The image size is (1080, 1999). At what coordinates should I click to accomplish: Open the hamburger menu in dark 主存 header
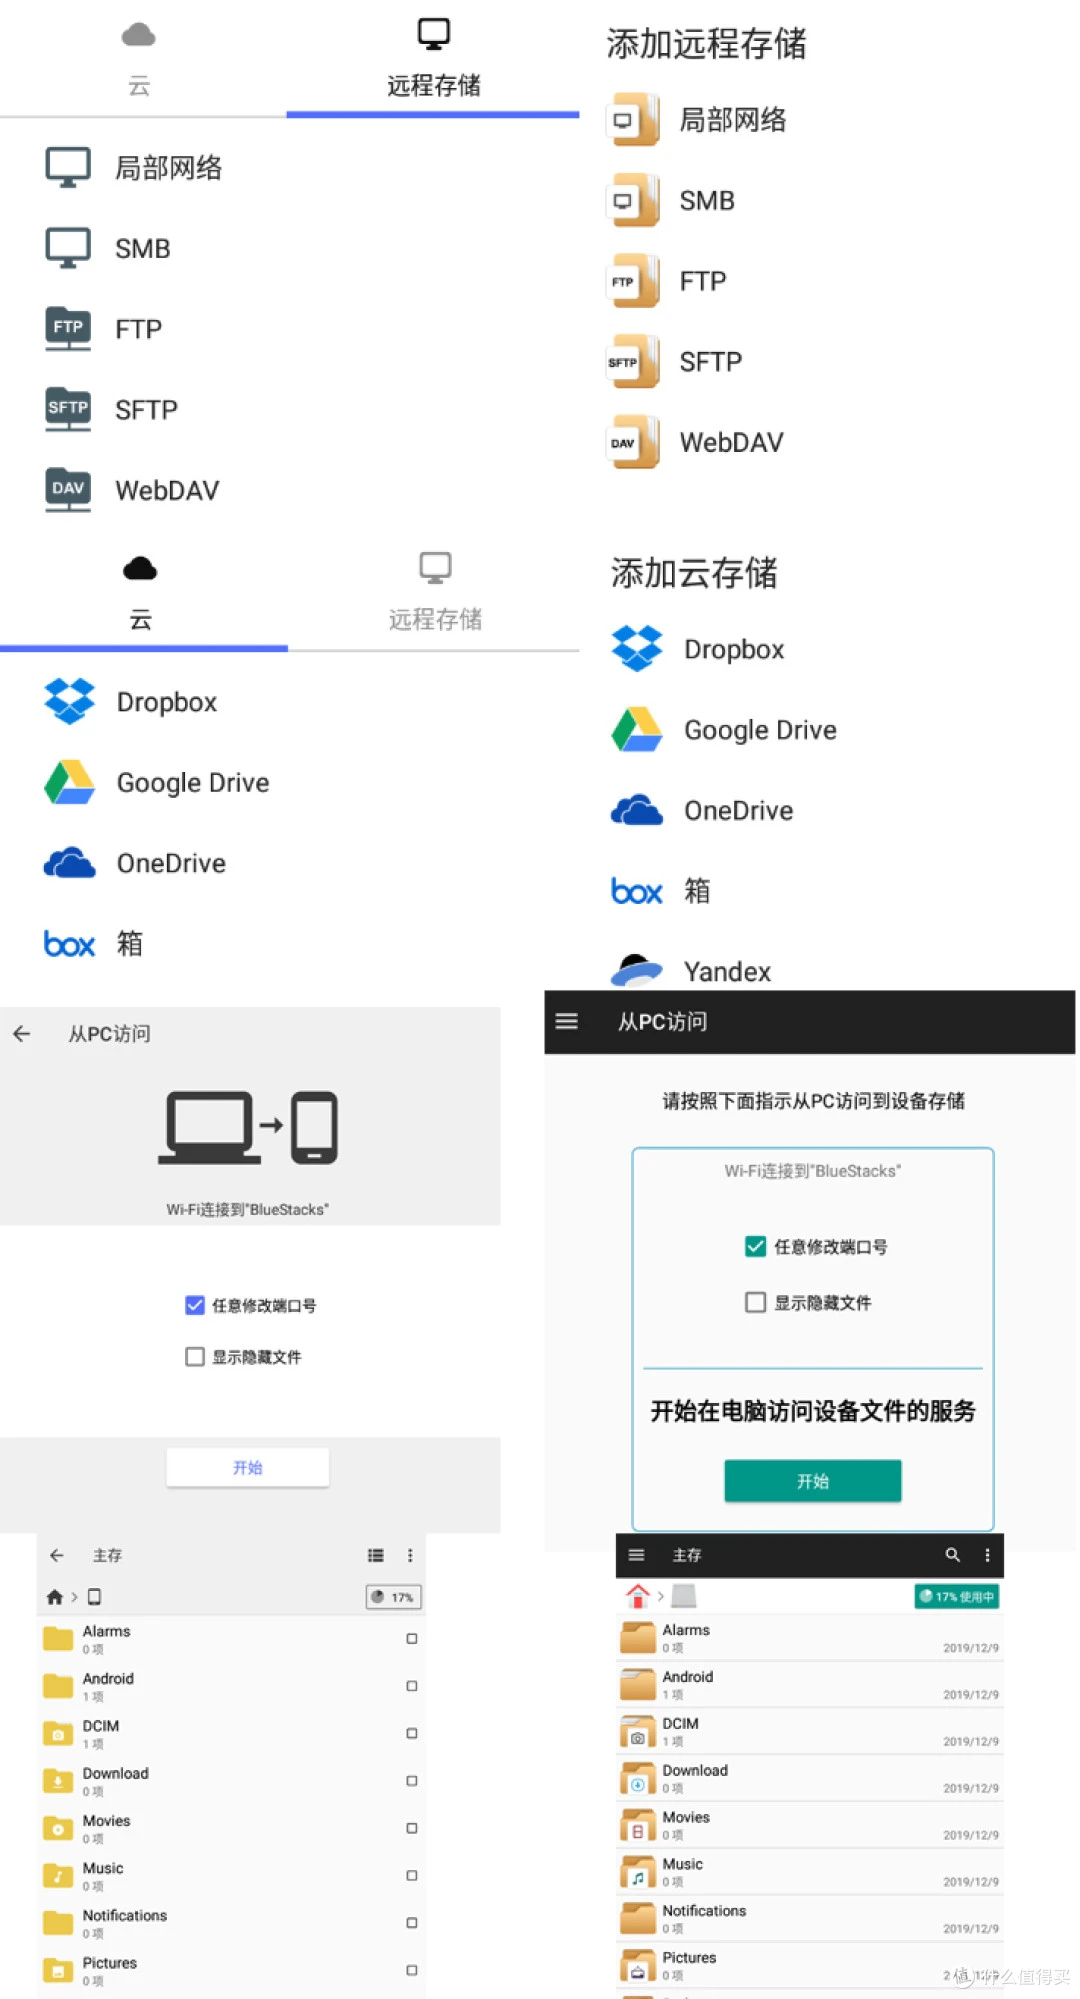coord(636,1555)
